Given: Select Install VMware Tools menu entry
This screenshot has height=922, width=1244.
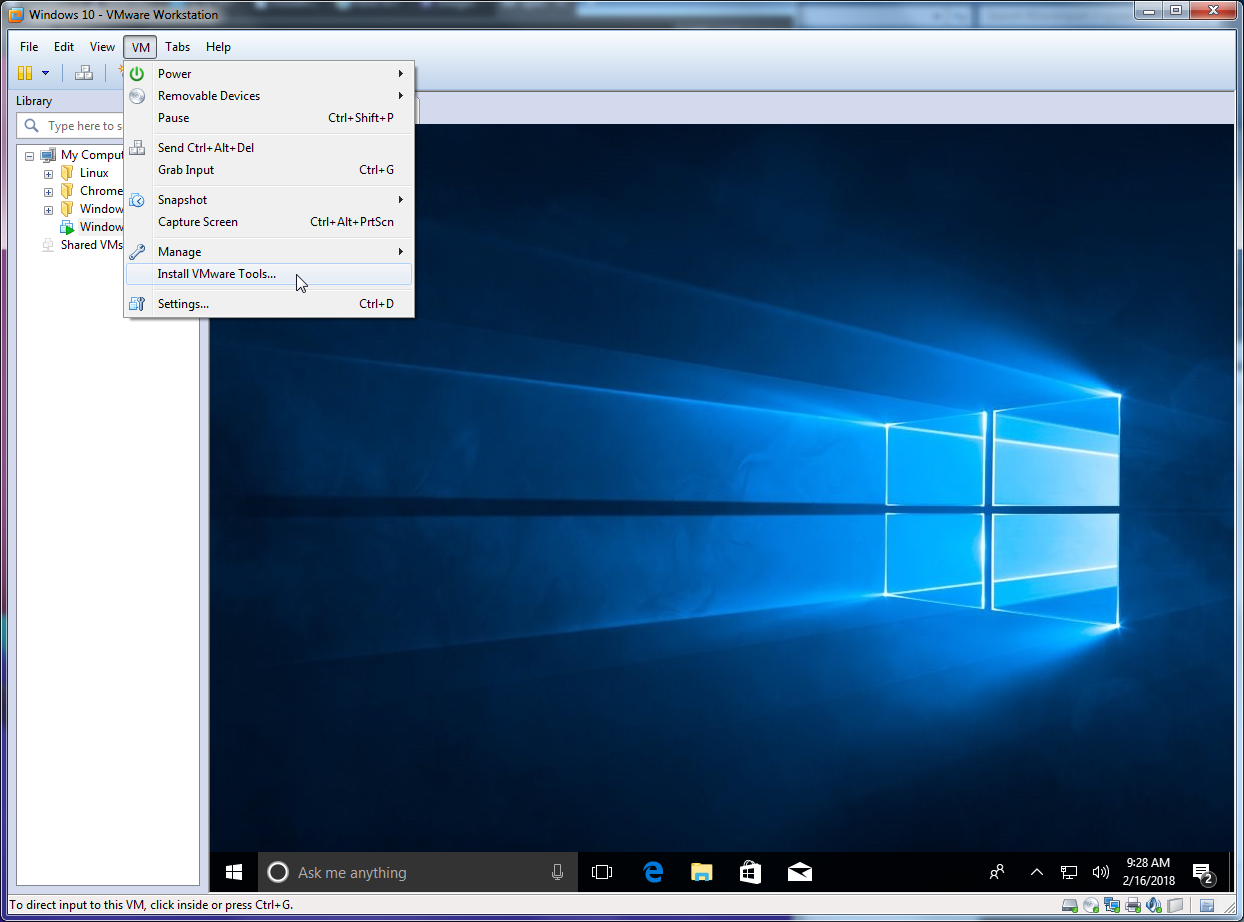Looking at the screenshot, I should [216, 274].
